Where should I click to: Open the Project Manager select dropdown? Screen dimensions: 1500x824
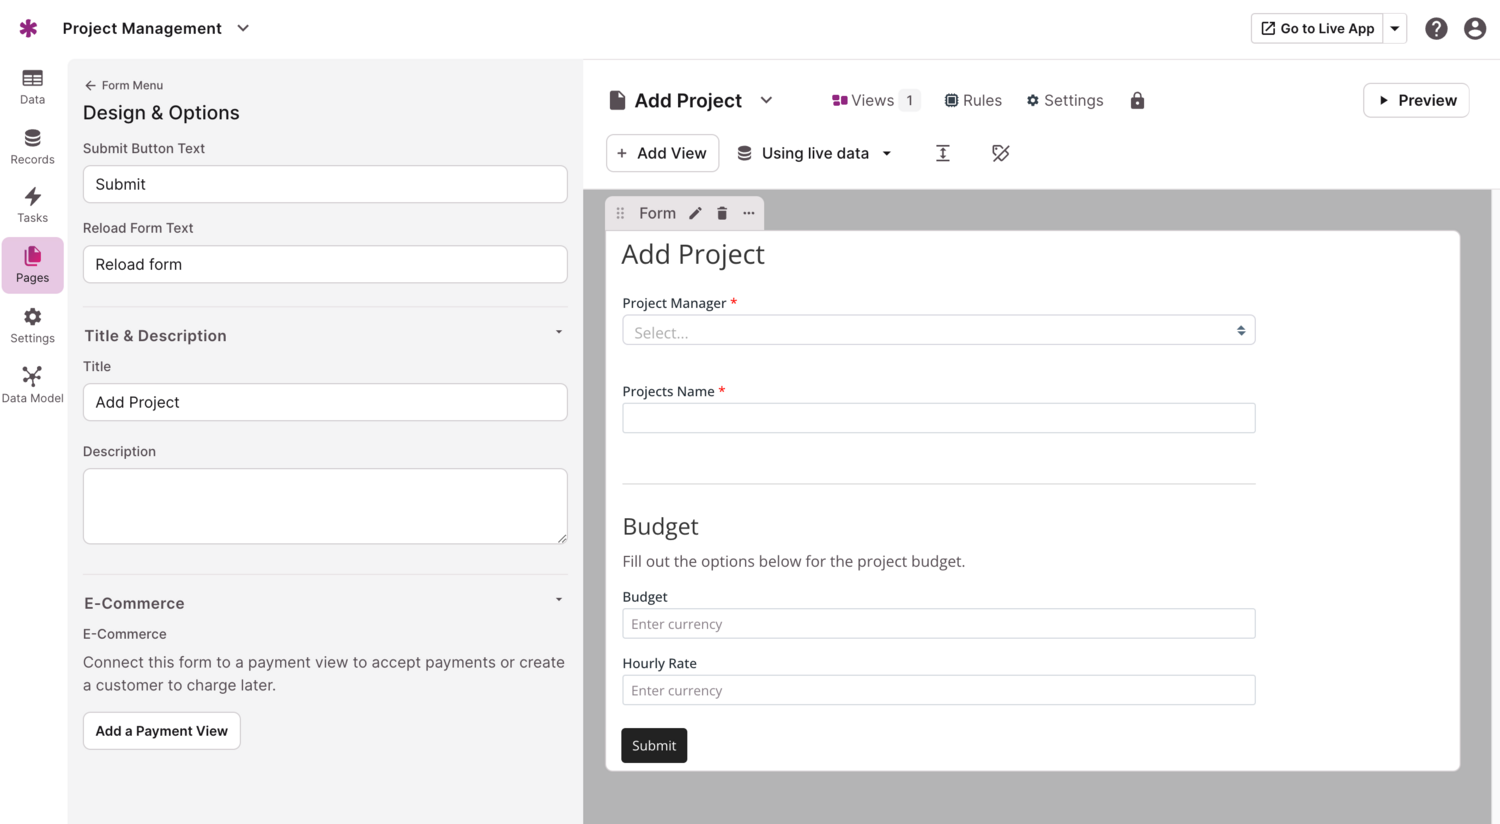(938, 331)
